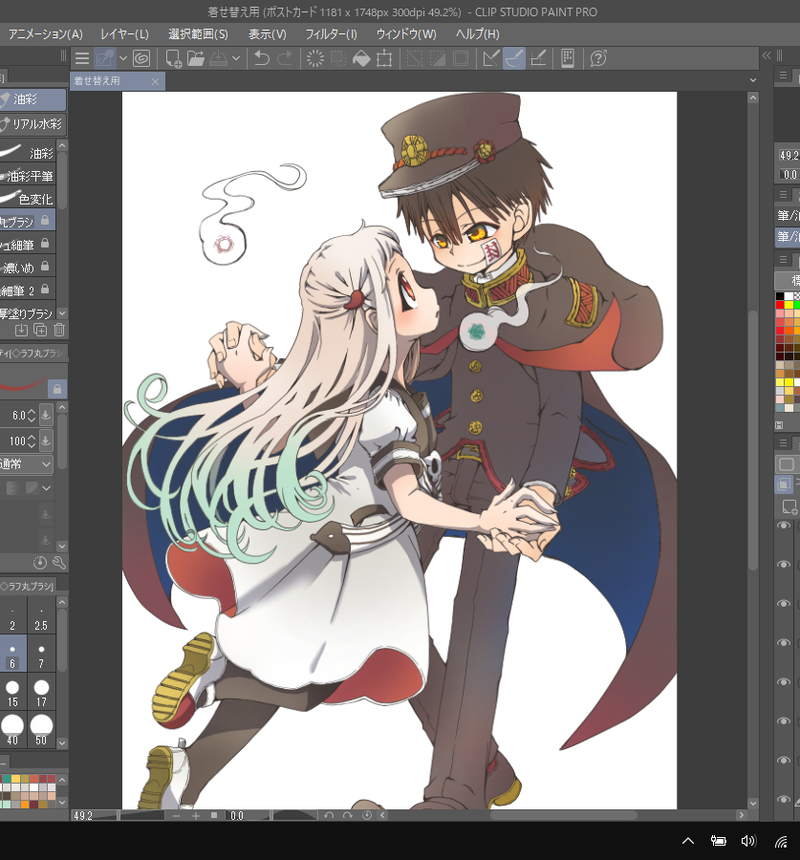The height and width of the screenshot is (860, 800).
Task: Collapse the right palette dock chevrons
Action: coord(767,55)
